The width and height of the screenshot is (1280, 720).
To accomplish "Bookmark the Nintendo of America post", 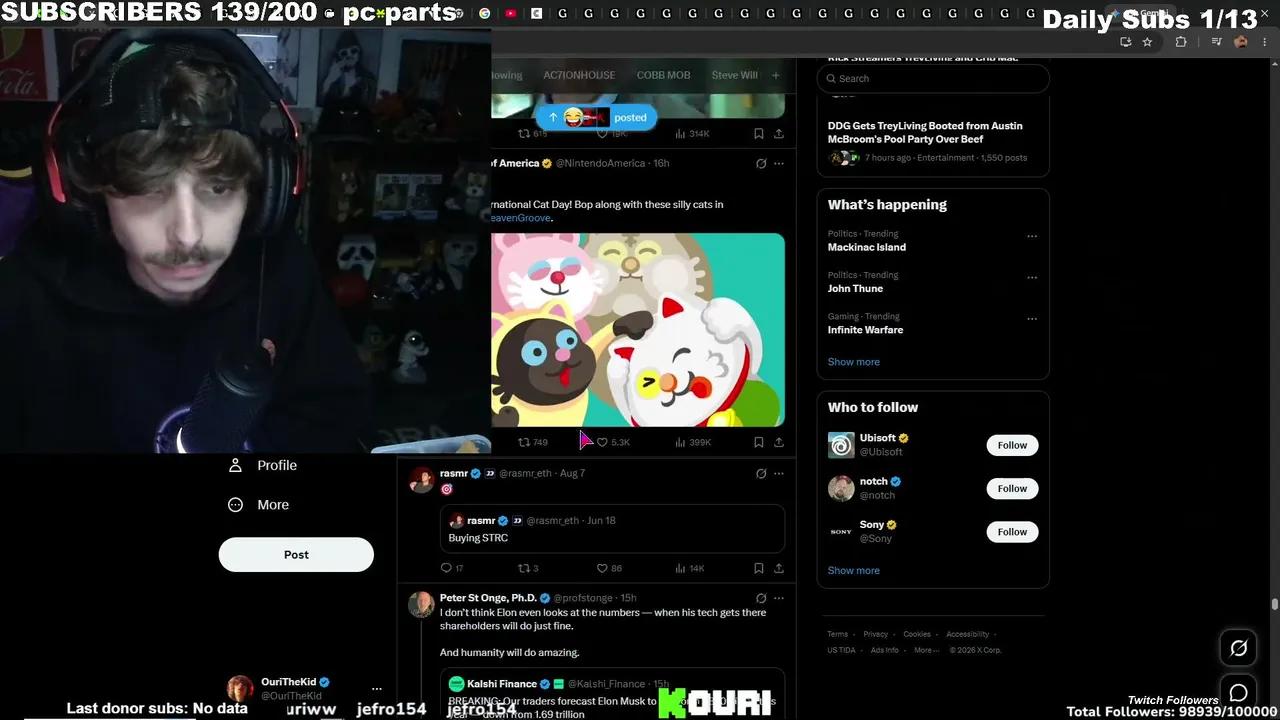I will point(758,442).
